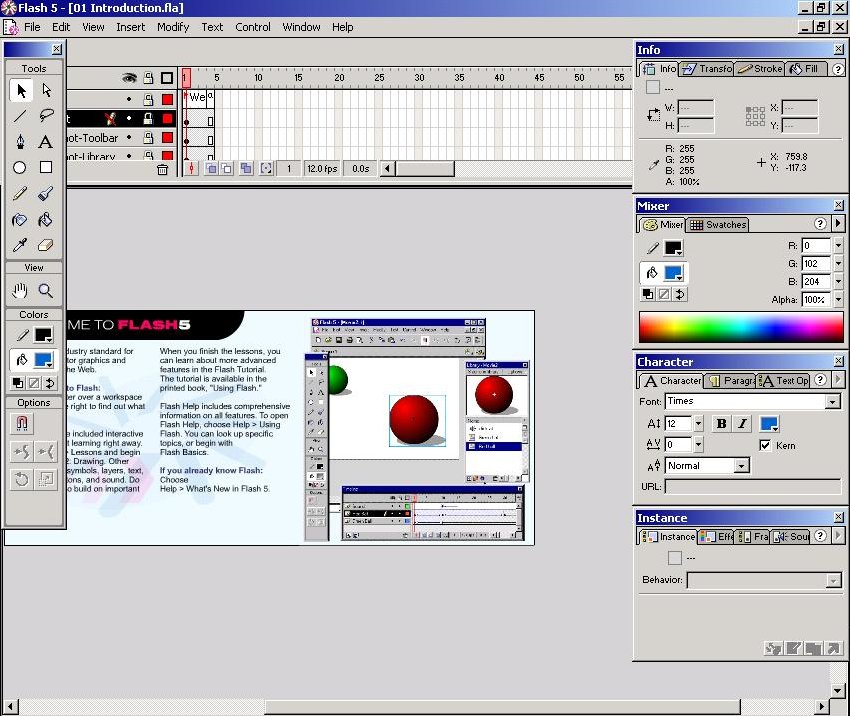
Task: Open the Alpha value dropdown arrow
Action: 837,300
